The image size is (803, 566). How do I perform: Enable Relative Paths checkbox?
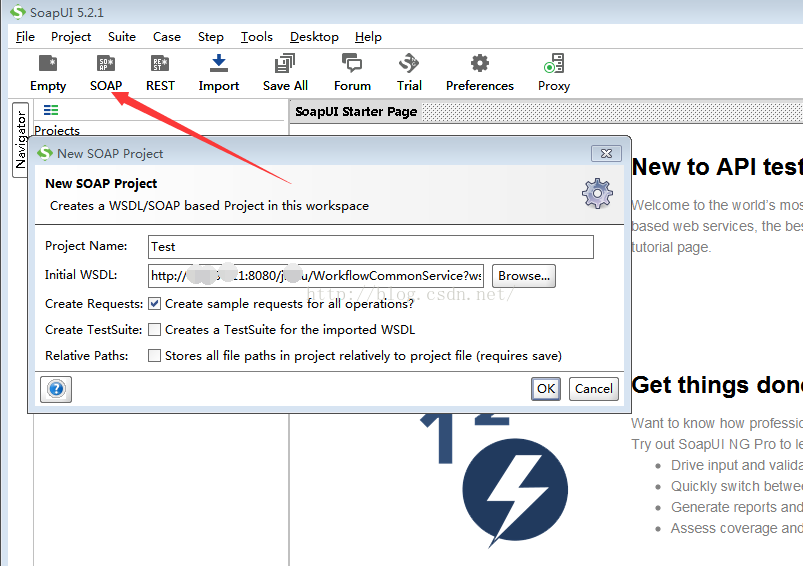[154, 355]
